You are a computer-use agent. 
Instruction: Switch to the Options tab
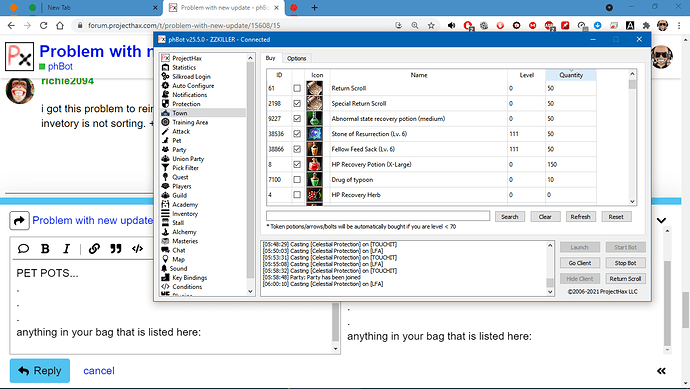297,59
